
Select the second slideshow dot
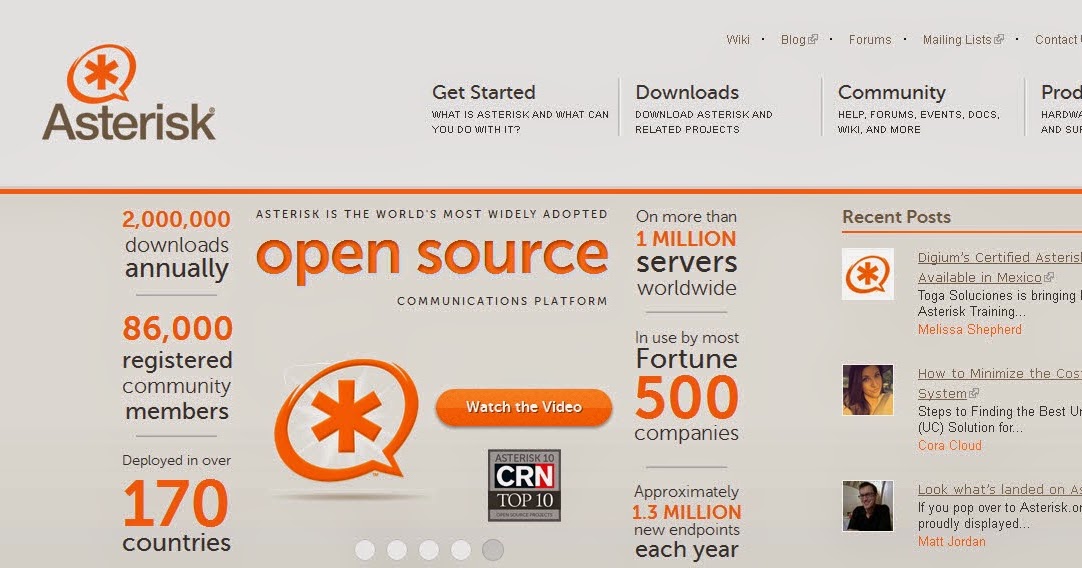[397, 550]
